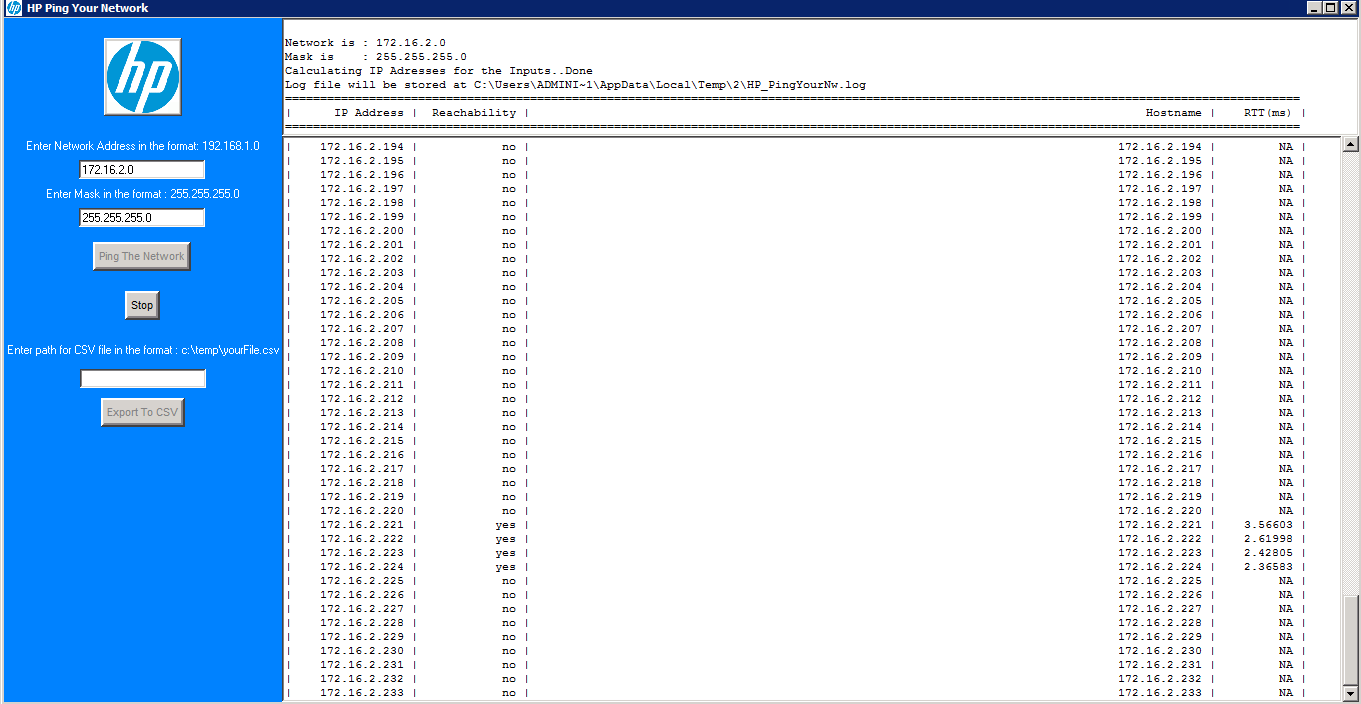Click hostname 172.16.2.230 in Hostname column
This screenshot has height=704, width=1361.
(x=1160, y=651)
